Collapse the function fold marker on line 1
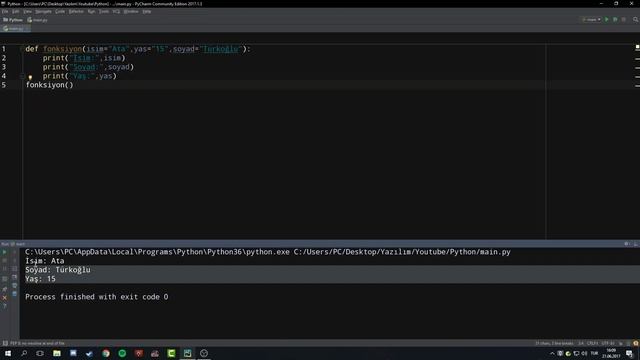The height and width of the screenshot is (360, 640). pos(21,49)
